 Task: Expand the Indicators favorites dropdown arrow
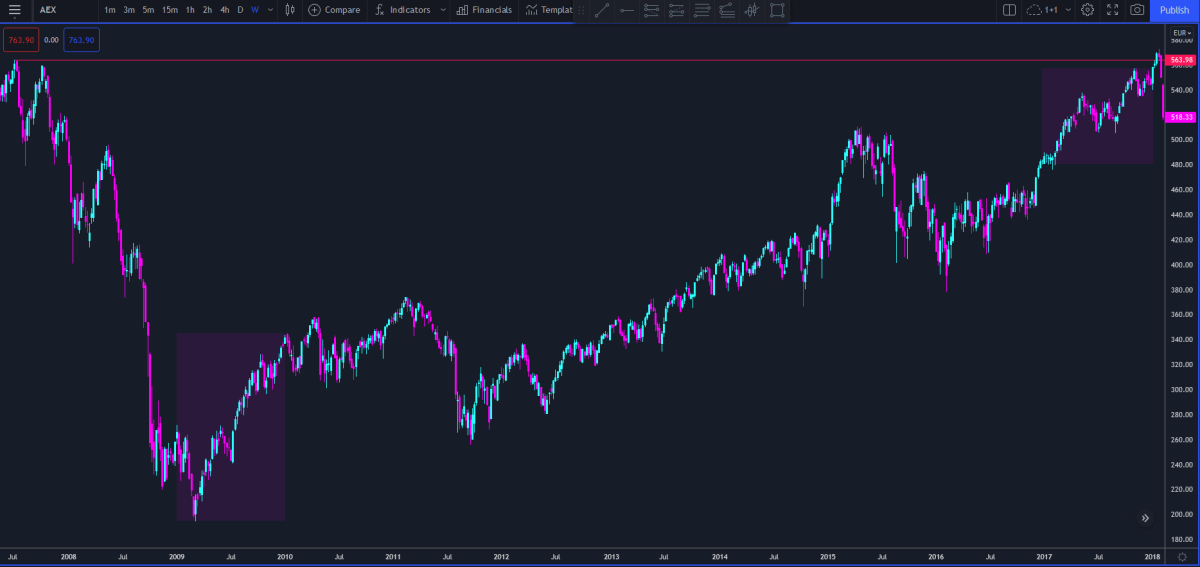click(443, 10)
